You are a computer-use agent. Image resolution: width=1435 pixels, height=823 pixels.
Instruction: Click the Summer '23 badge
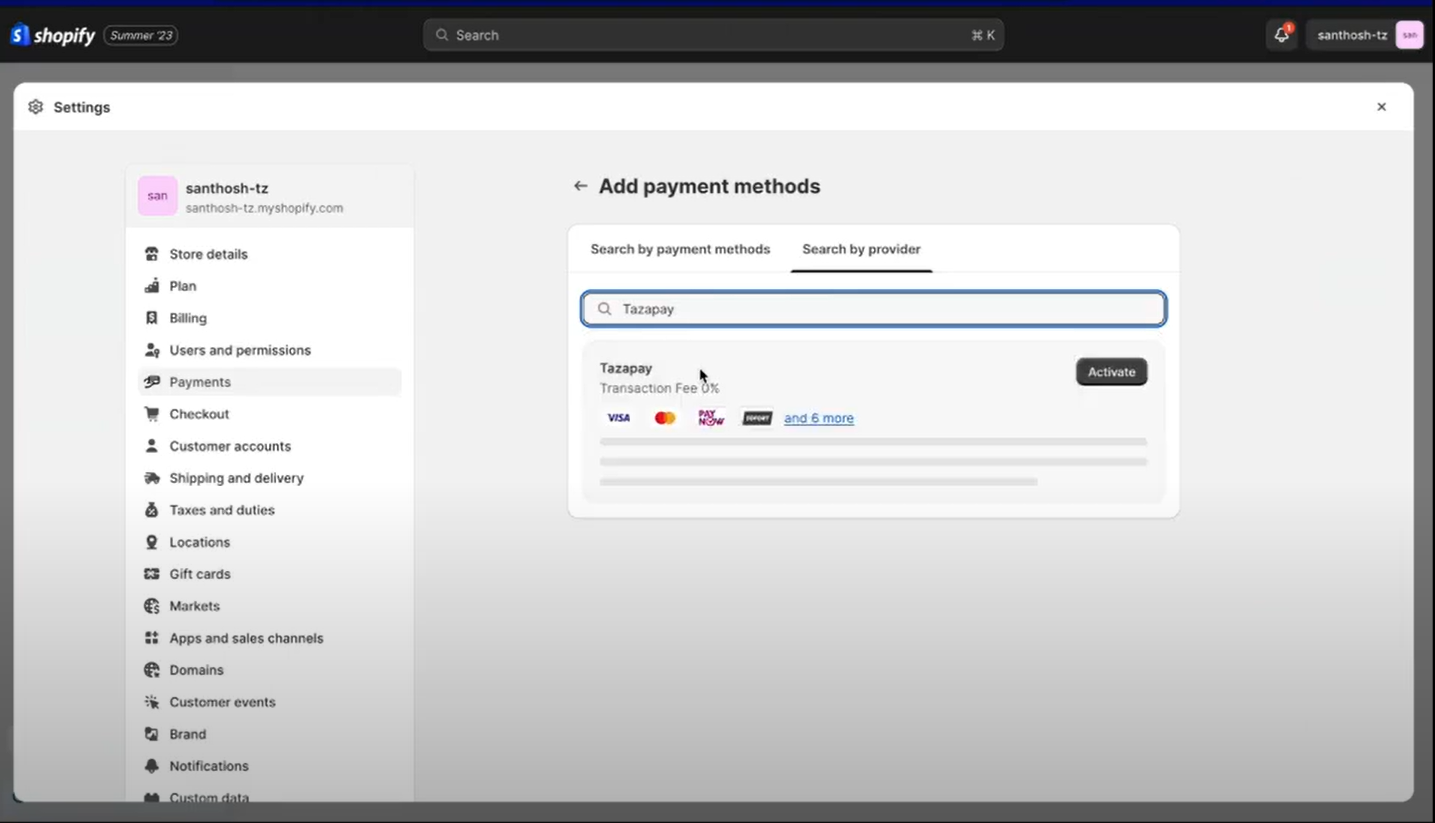tap(141, 35)
